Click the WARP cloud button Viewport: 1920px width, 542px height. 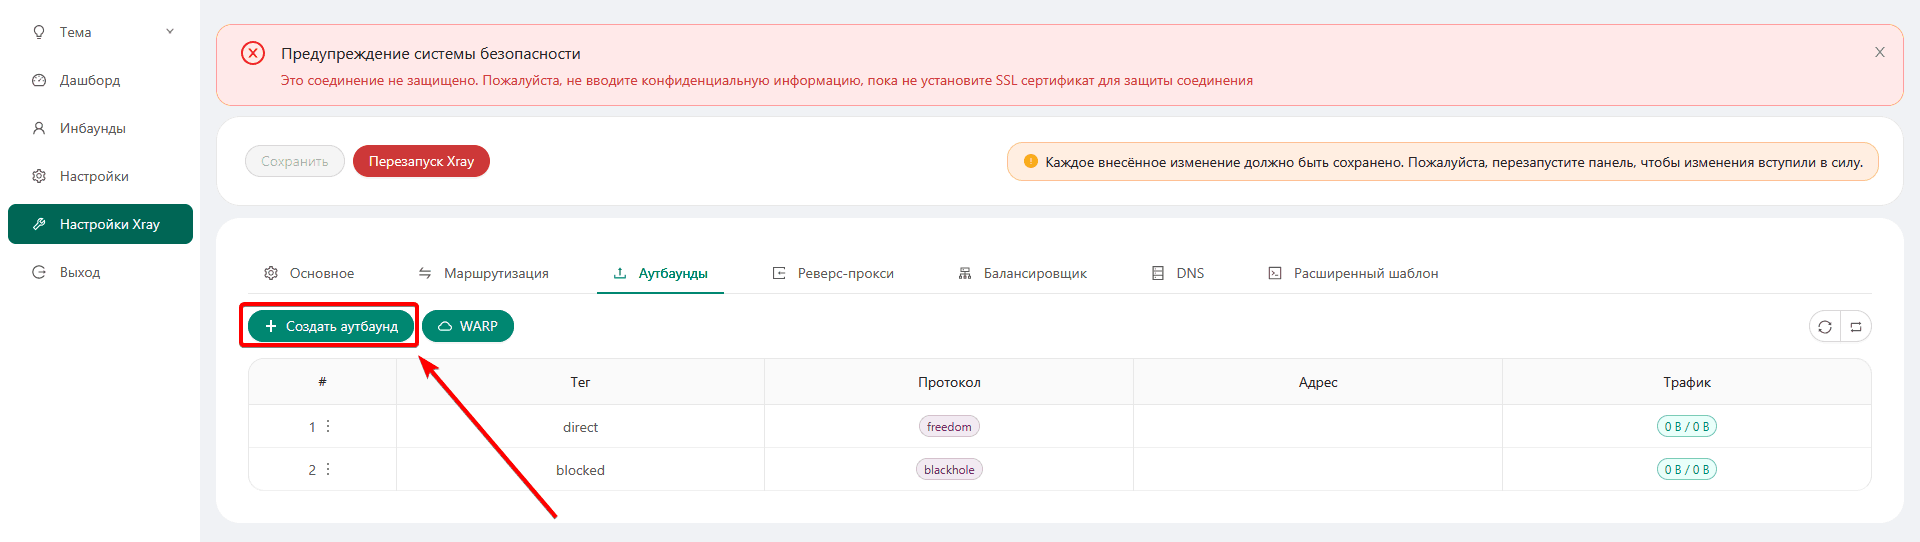pyautogui.click(x=468, y=326)
